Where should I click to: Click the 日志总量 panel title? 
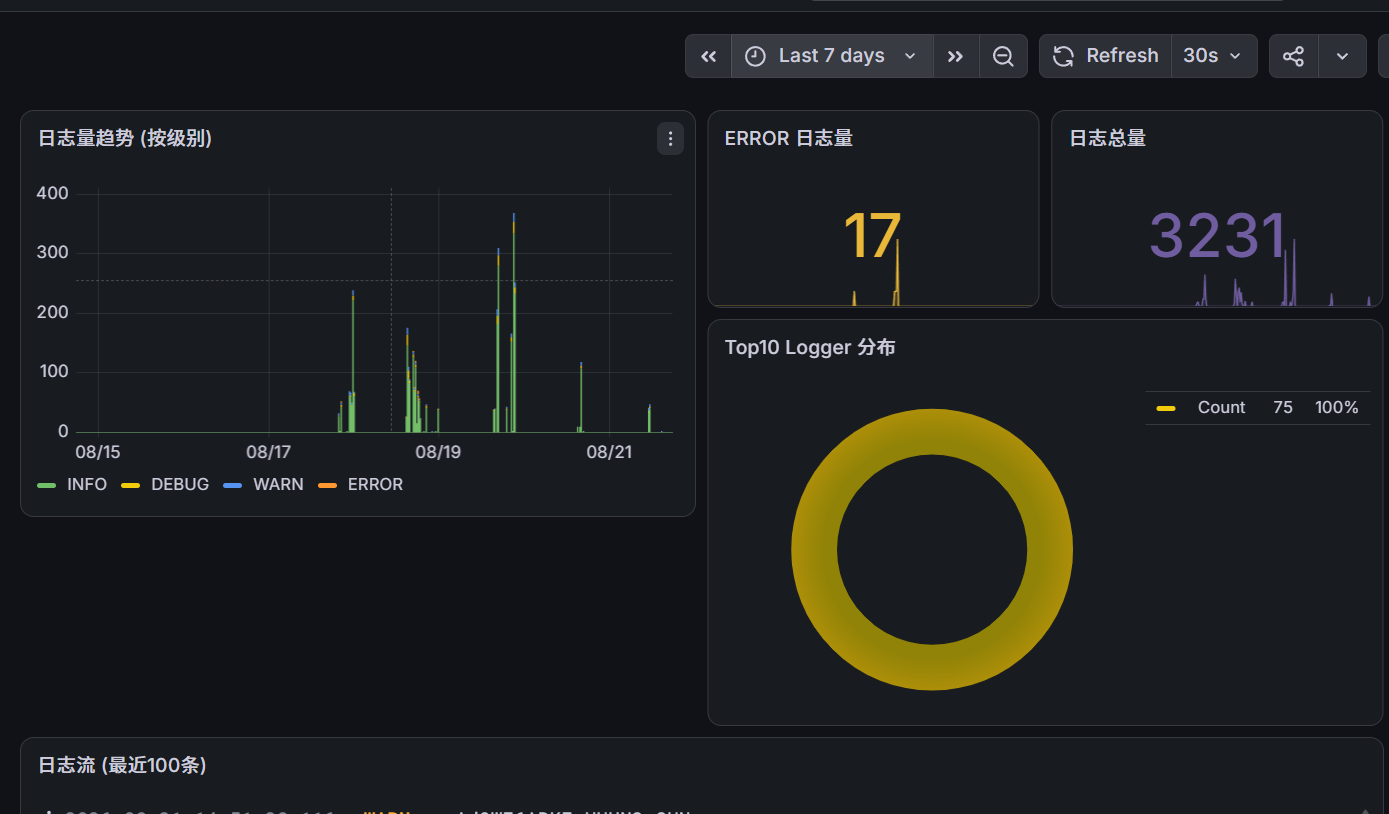click(x=1108, y=138)
